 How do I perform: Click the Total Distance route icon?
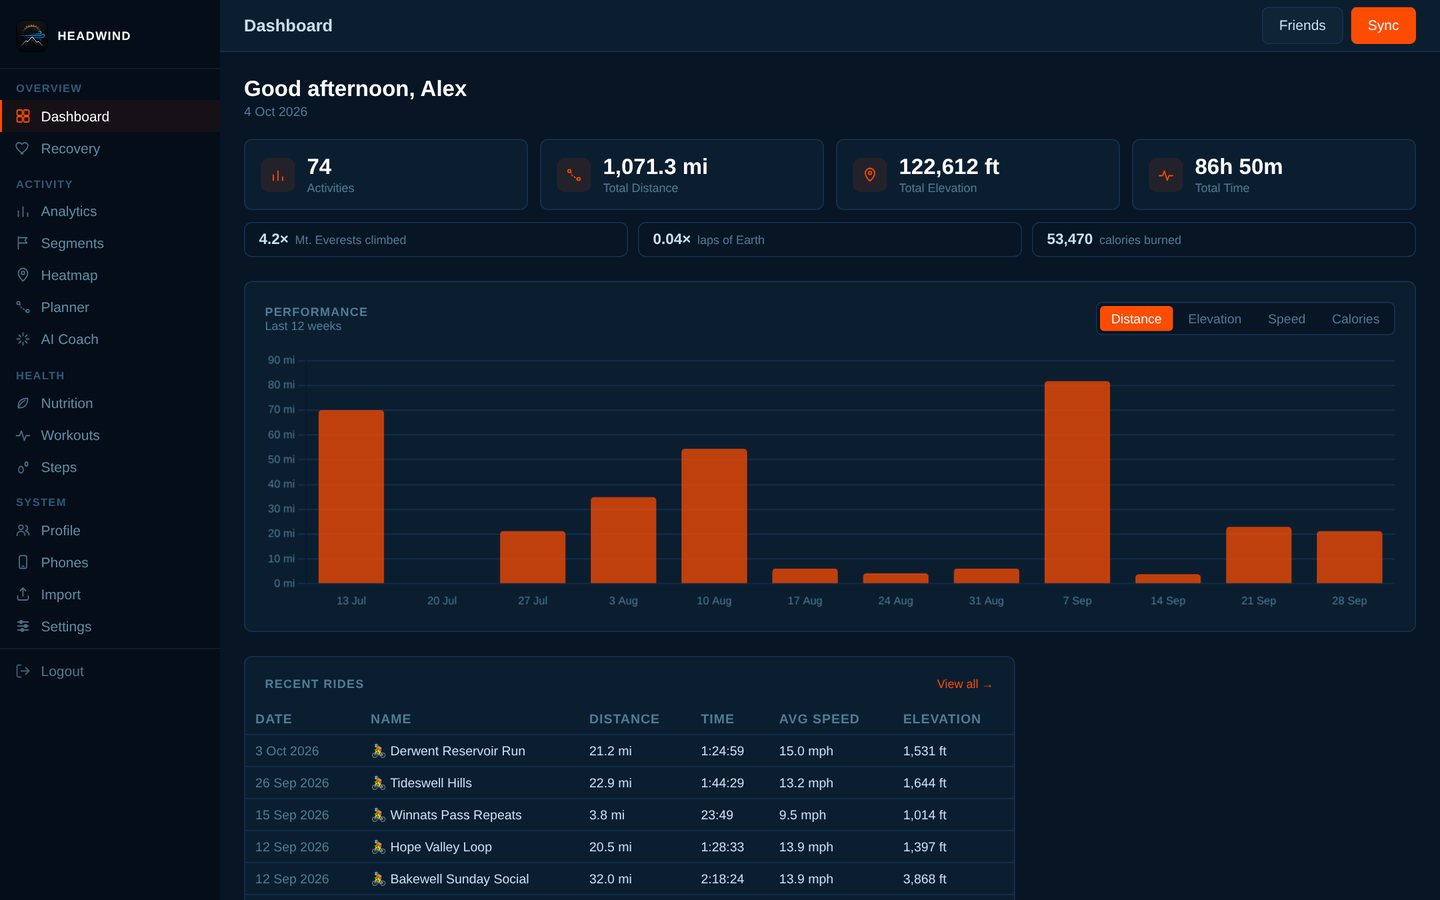click(x=574, y=175)
